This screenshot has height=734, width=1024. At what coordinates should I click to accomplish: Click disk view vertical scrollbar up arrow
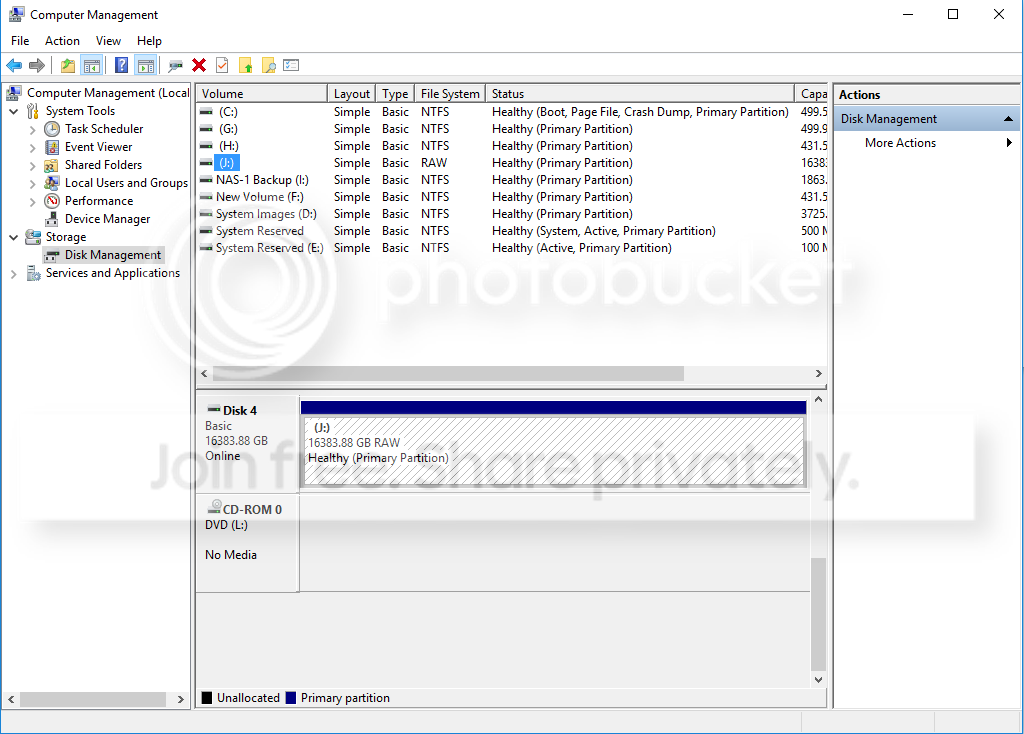(x=818, y=399)
